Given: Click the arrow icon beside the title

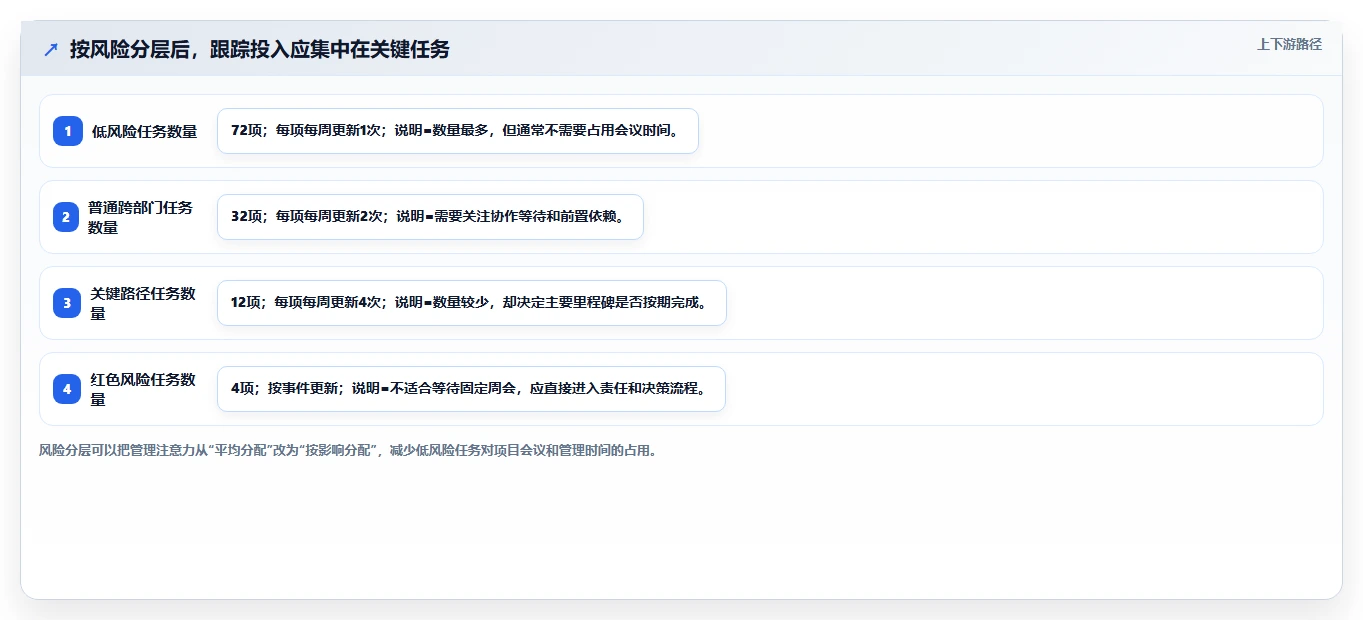Looking at the screenshot, I should click(51, 50).
